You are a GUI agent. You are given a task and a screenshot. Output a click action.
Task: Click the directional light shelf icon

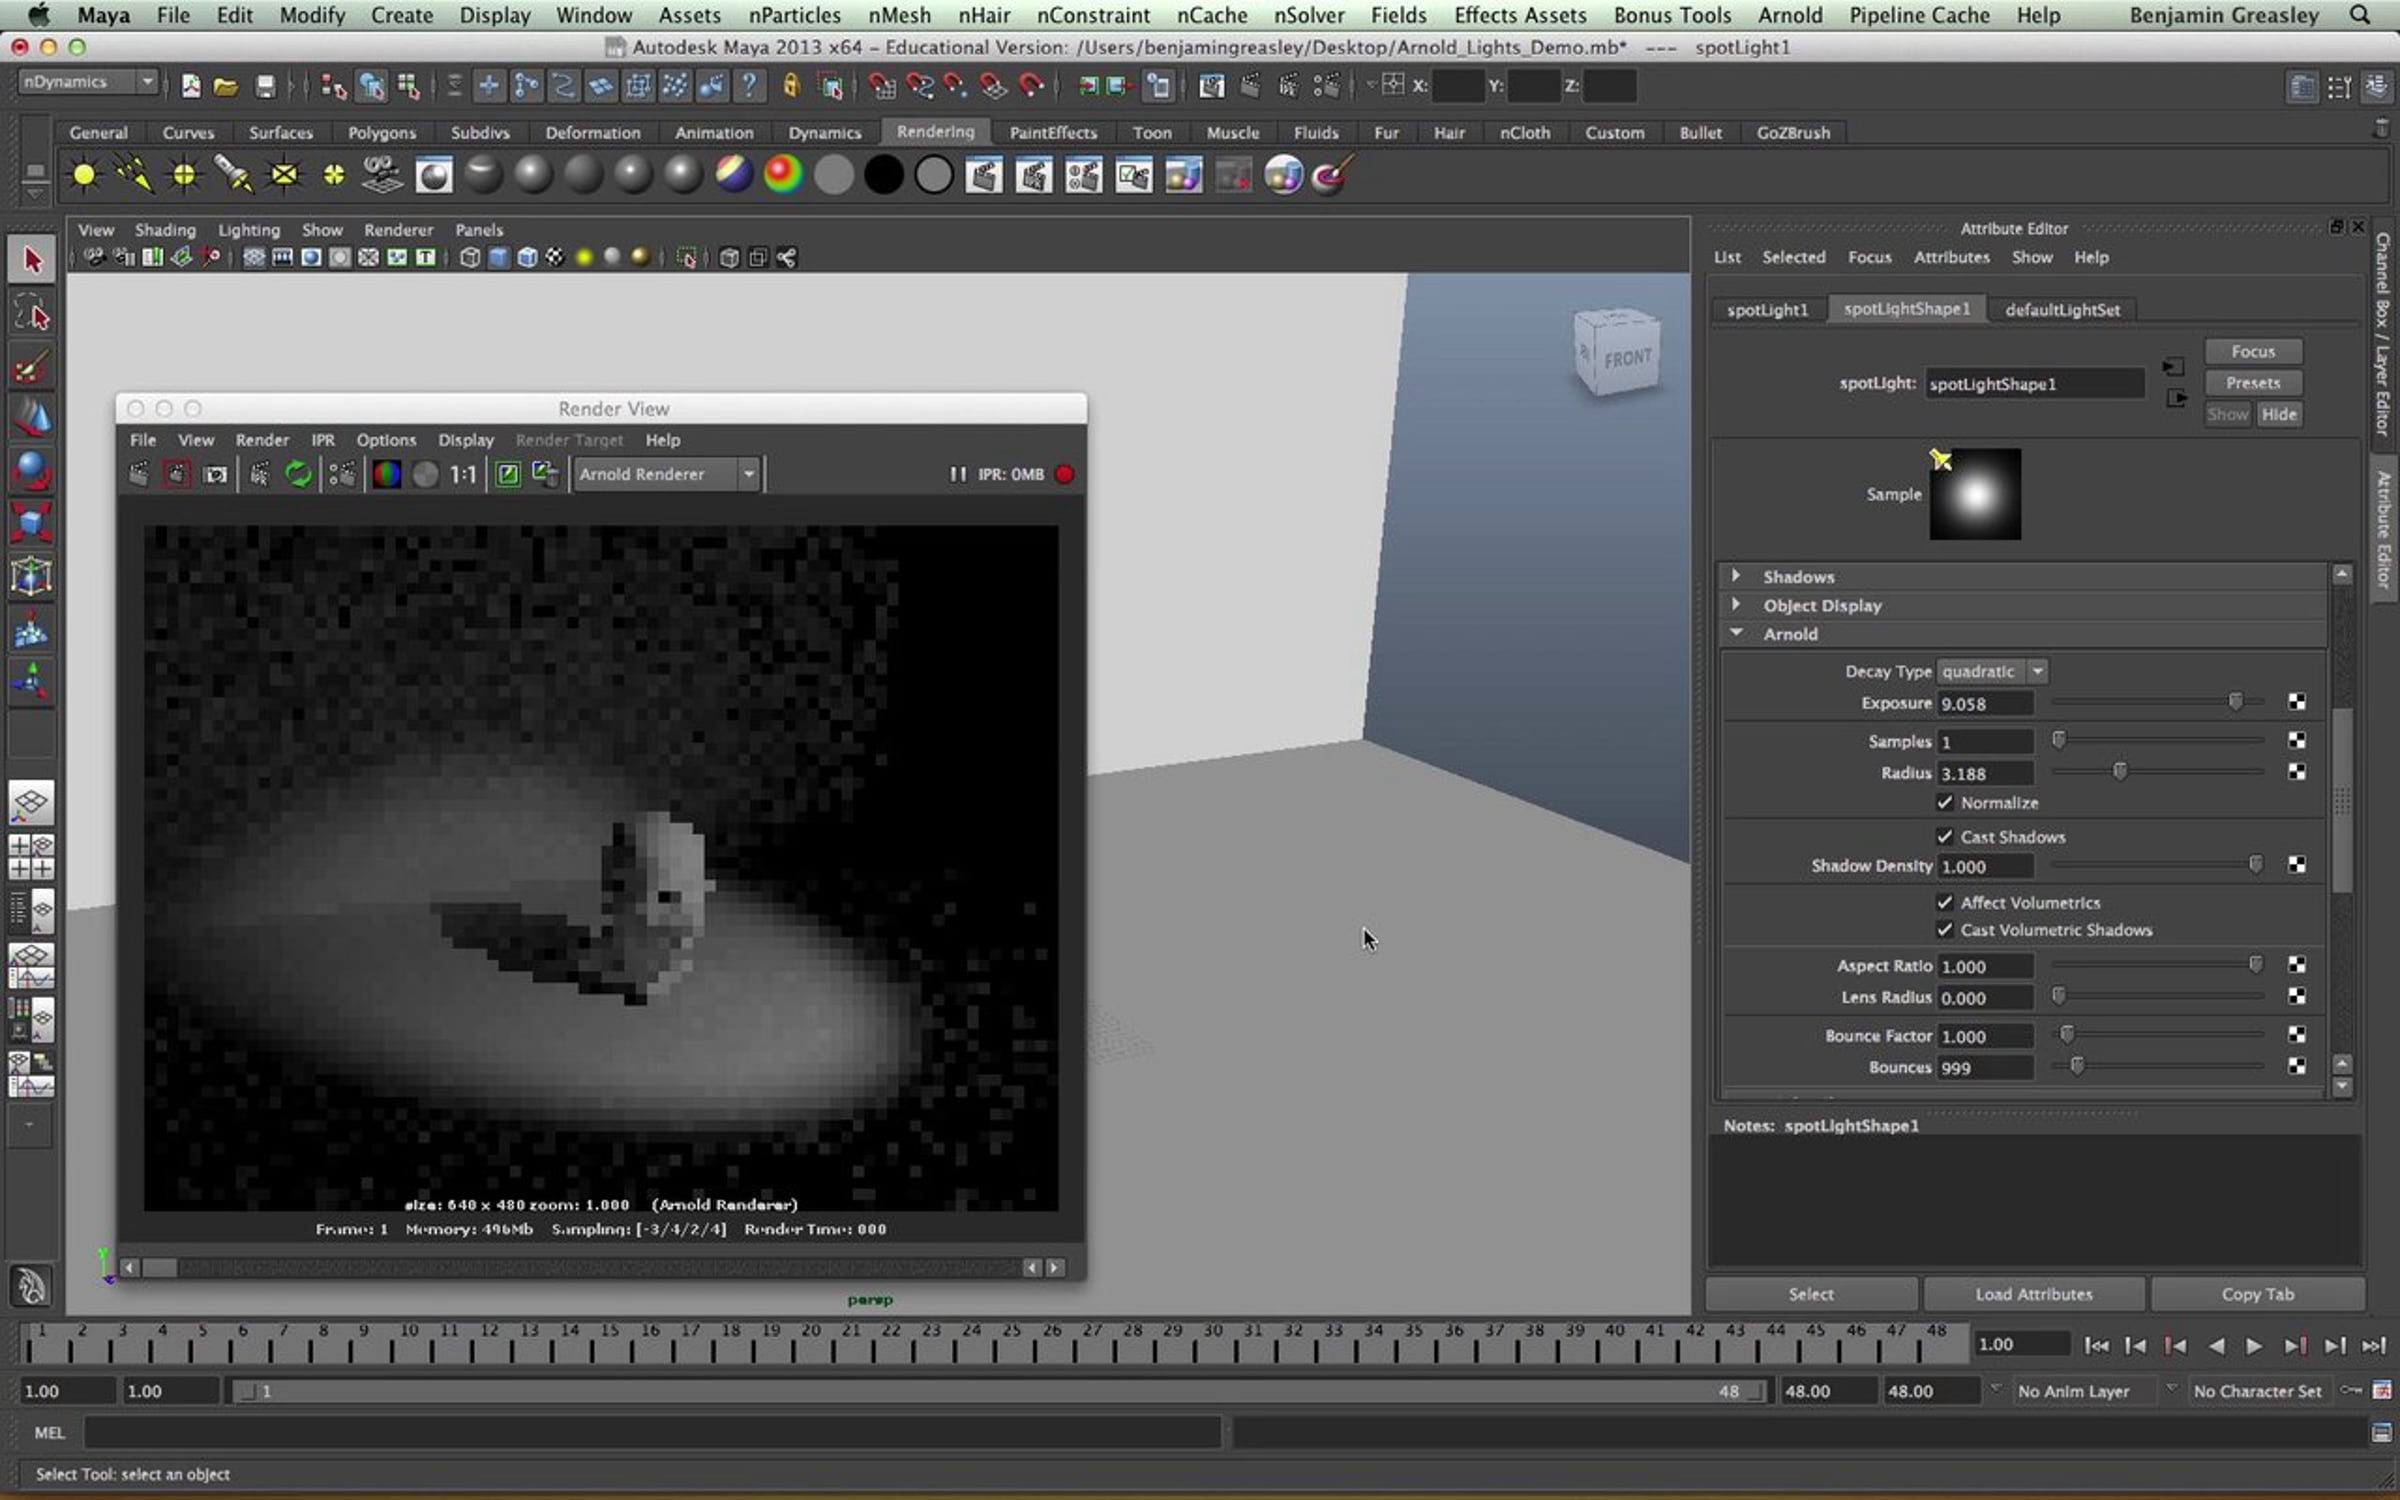134,175
